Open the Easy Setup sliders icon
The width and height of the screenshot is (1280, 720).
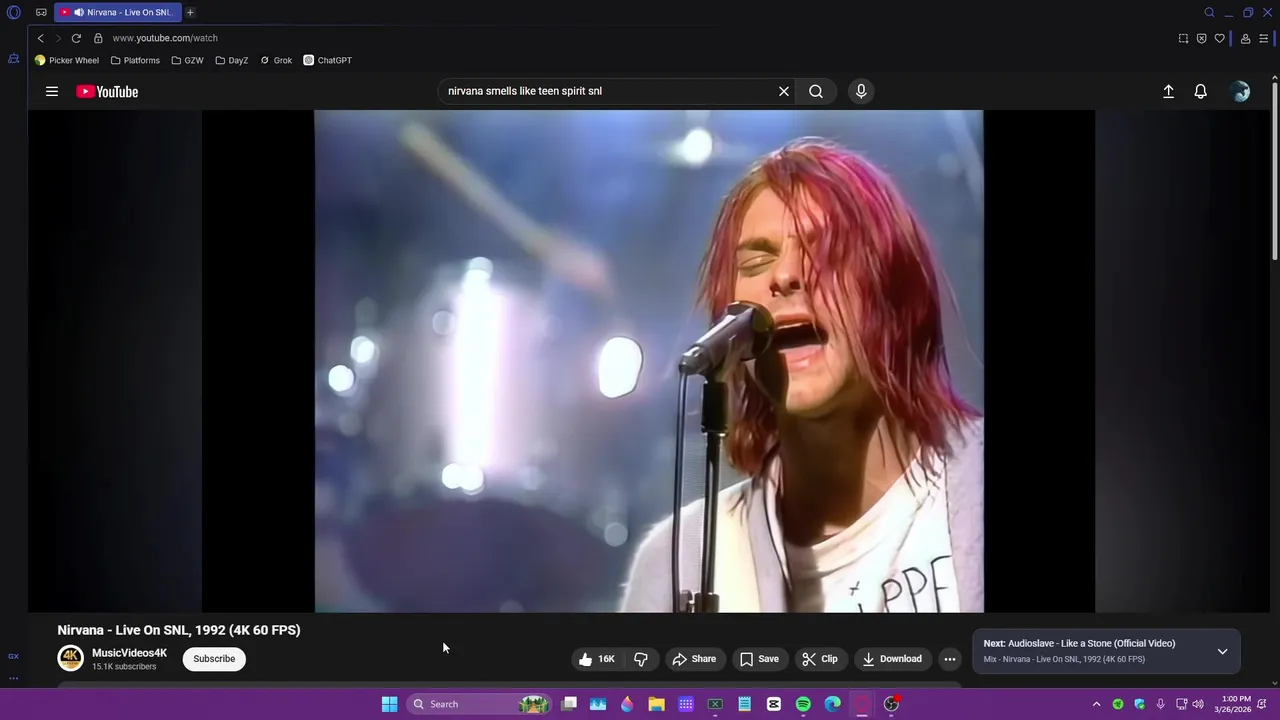click(1264, 38)
